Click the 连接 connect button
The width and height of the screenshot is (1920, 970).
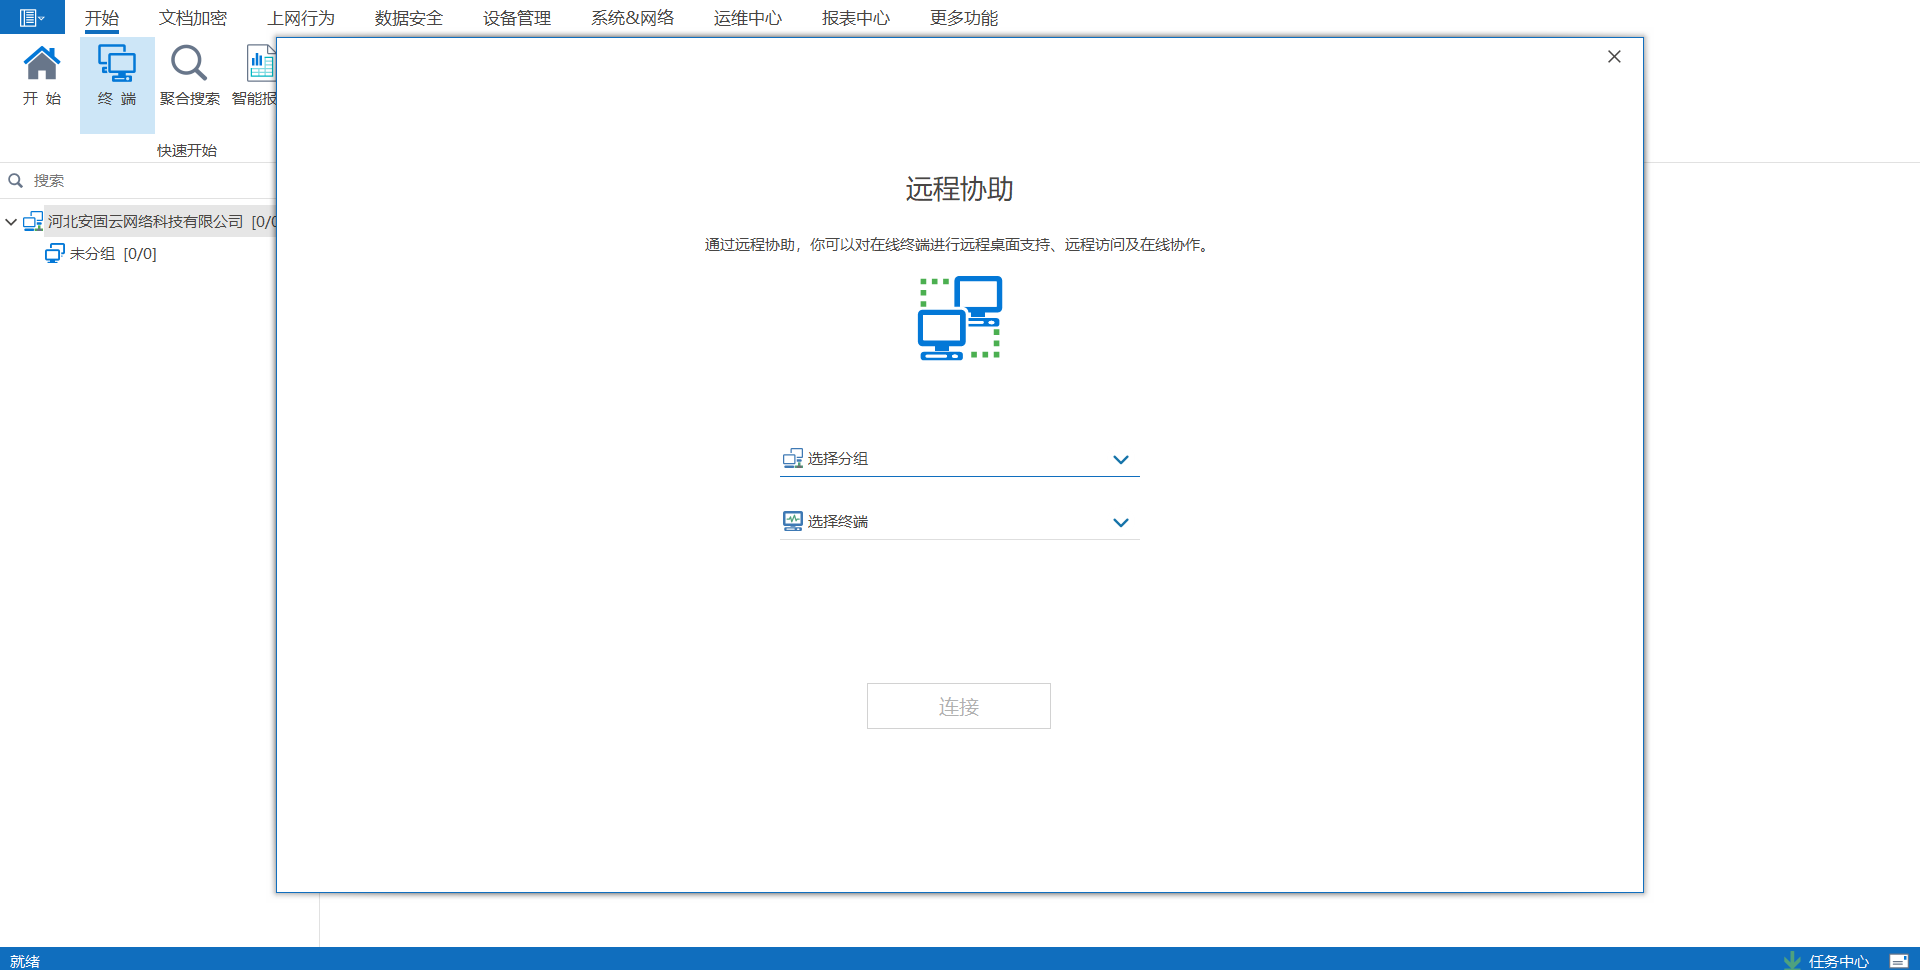(958, 706)
